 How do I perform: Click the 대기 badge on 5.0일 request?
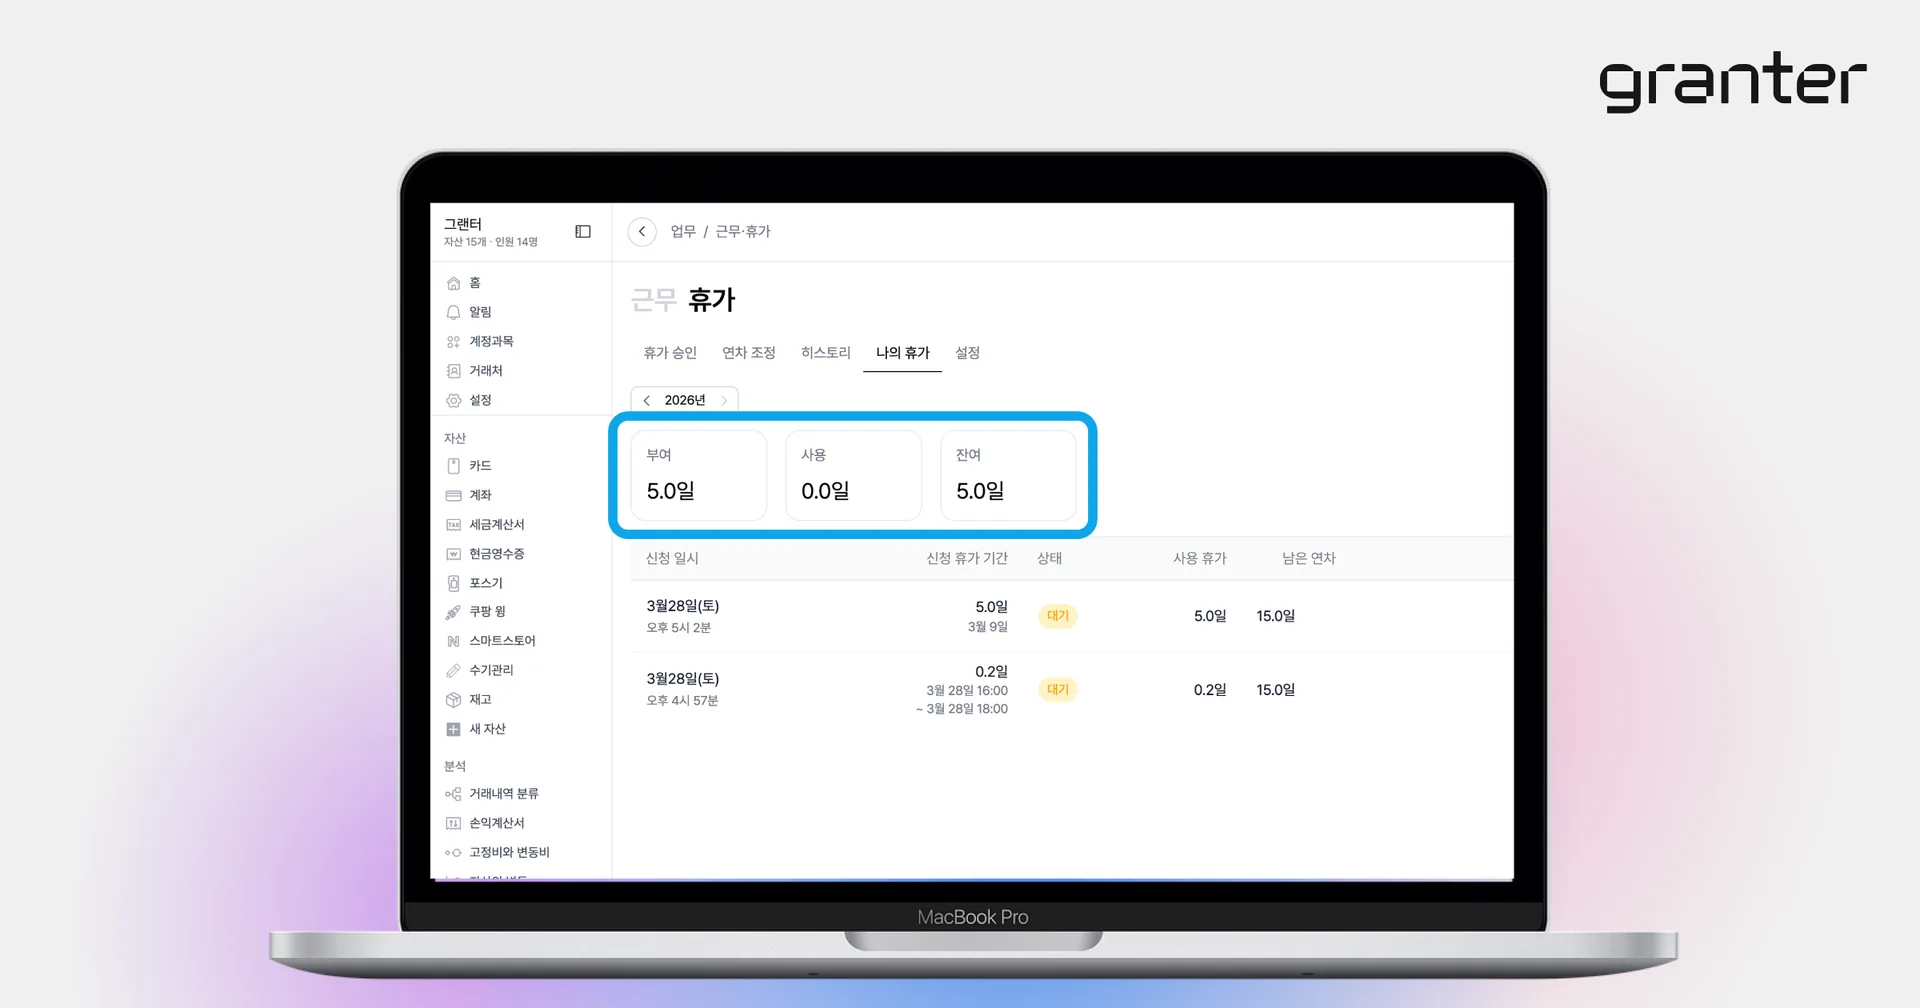(x=1058, y=616)
